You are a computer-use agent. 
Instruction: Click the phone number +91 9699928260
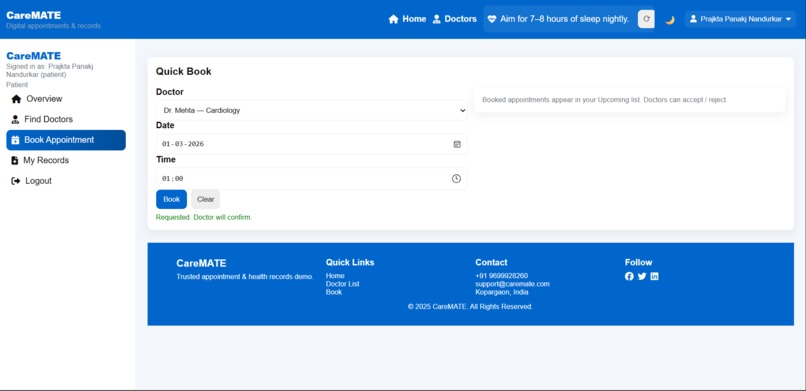click(501, 276)
